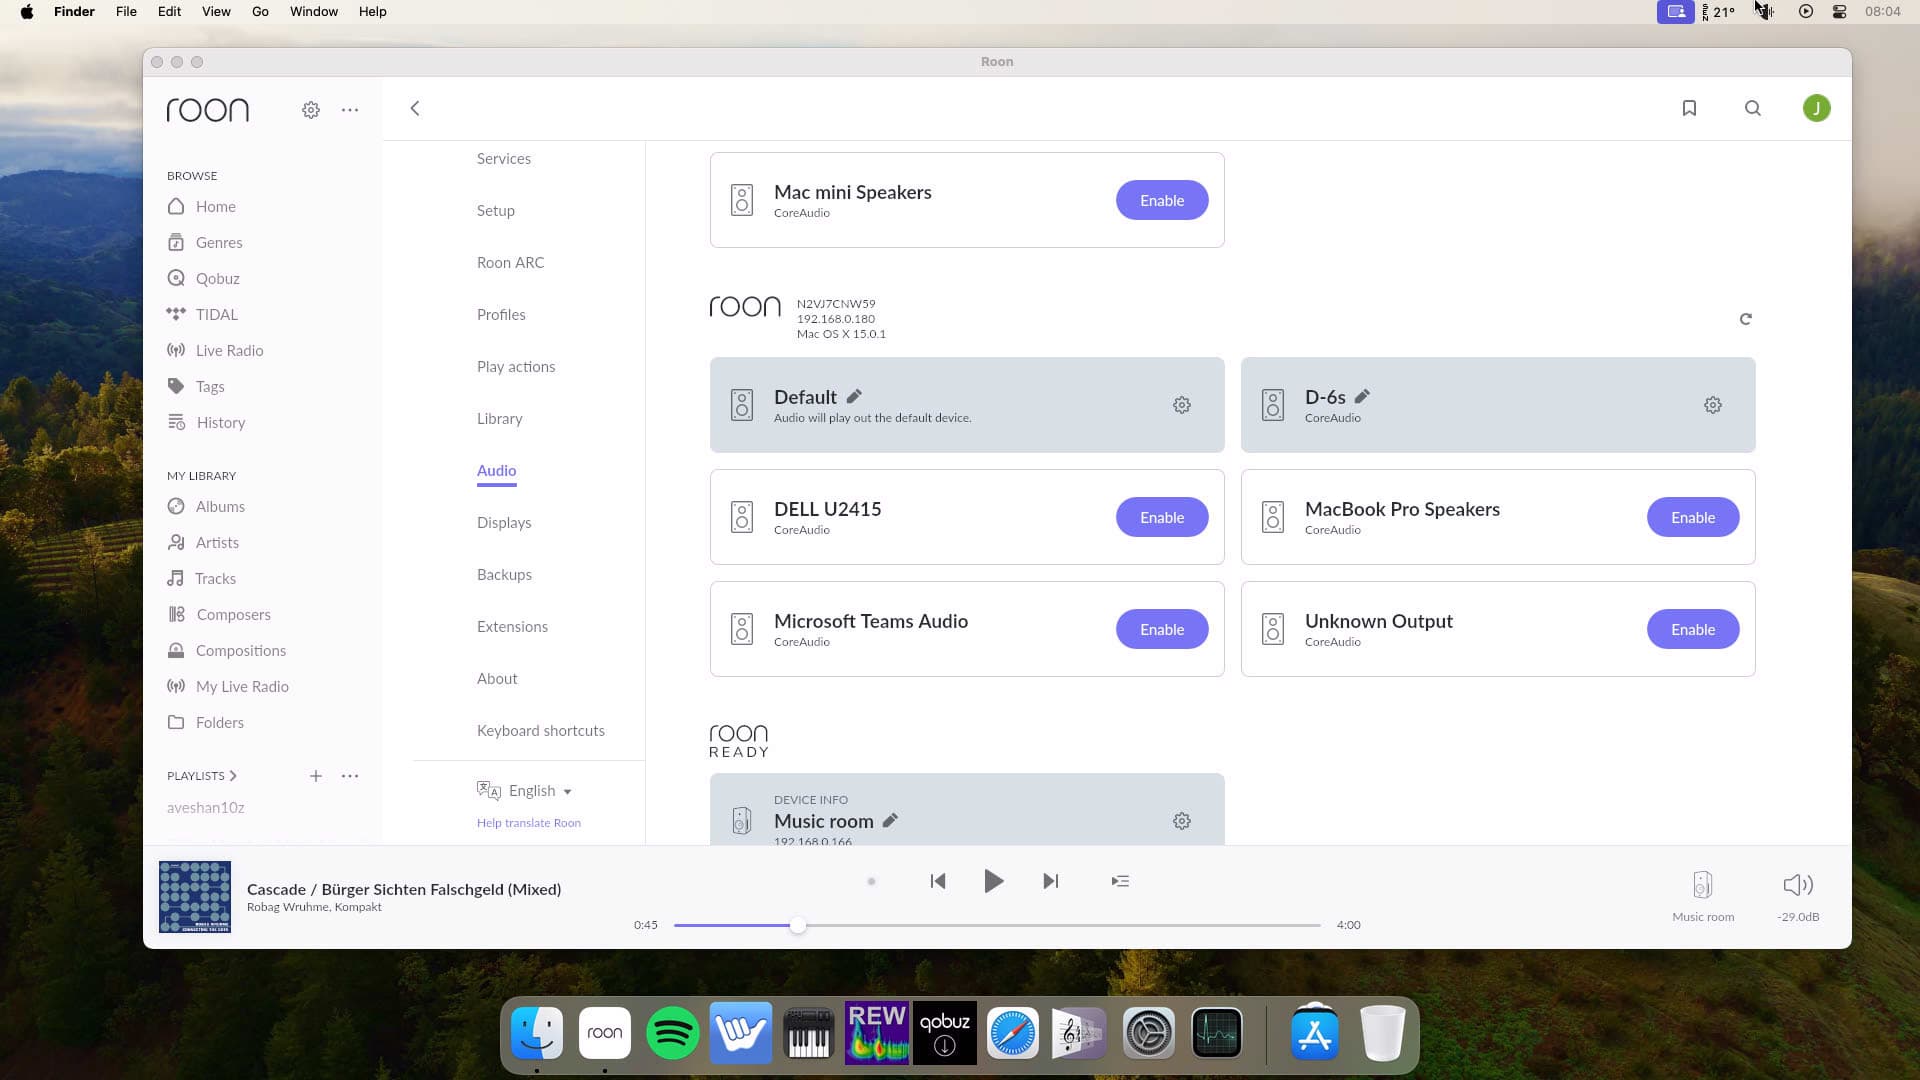Refresh the audio devices list

coord(1746,319)
